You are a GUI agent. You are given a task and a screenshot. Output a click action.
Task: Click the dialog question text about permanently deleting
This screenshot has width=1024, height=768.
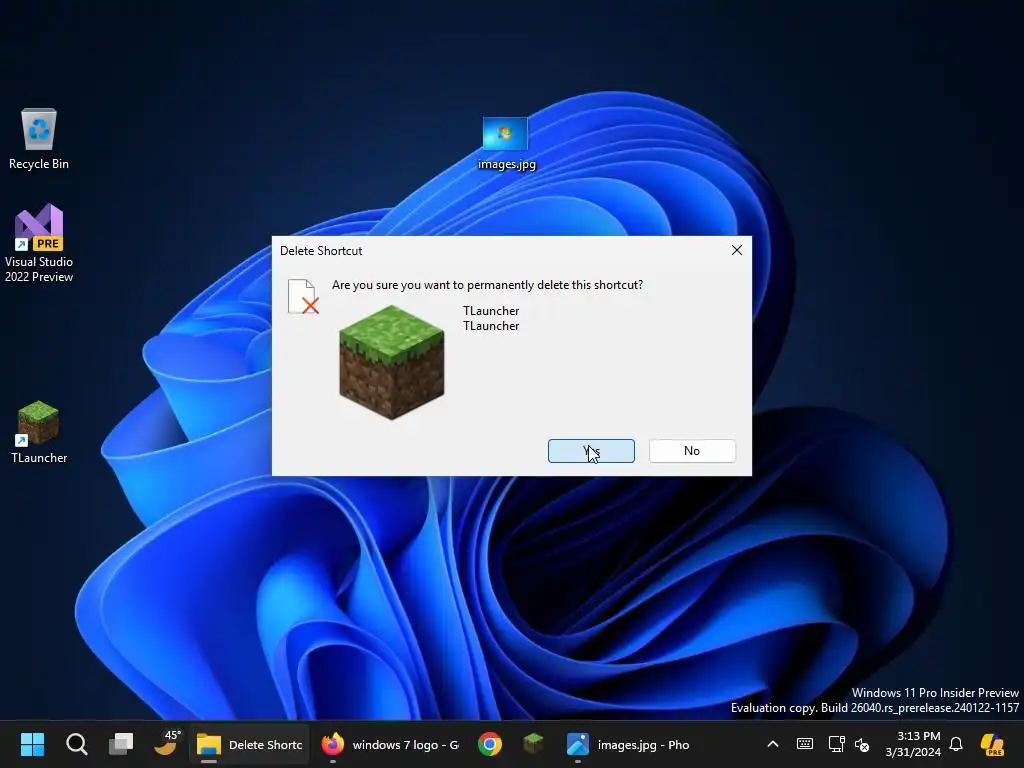tap(487, 285)
